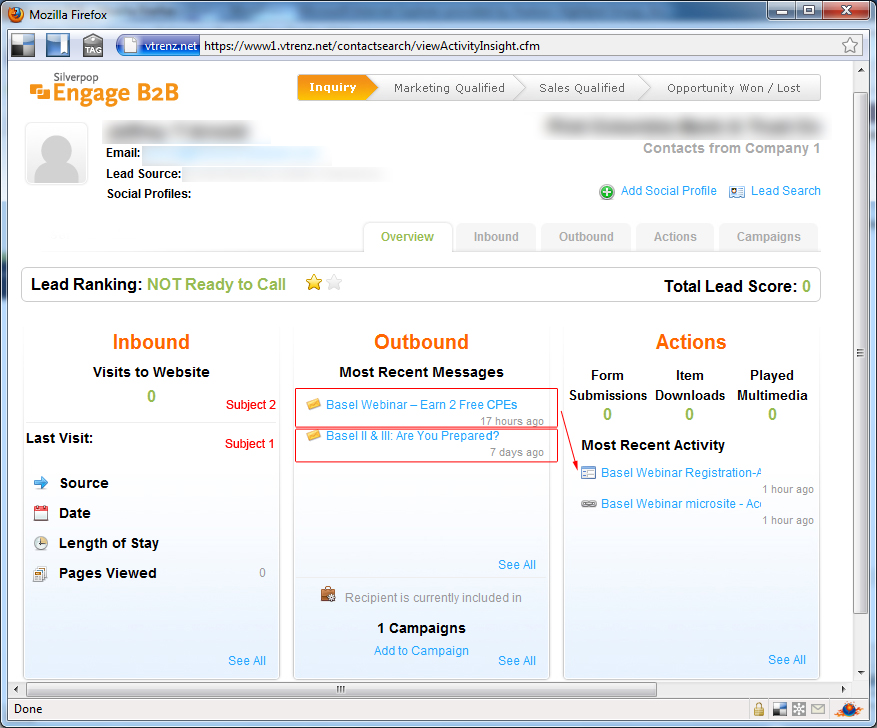Click See All in Actions panel
The height and width of the screenshot is (728, 877).
pyautogui.click(x=787, y=660)
